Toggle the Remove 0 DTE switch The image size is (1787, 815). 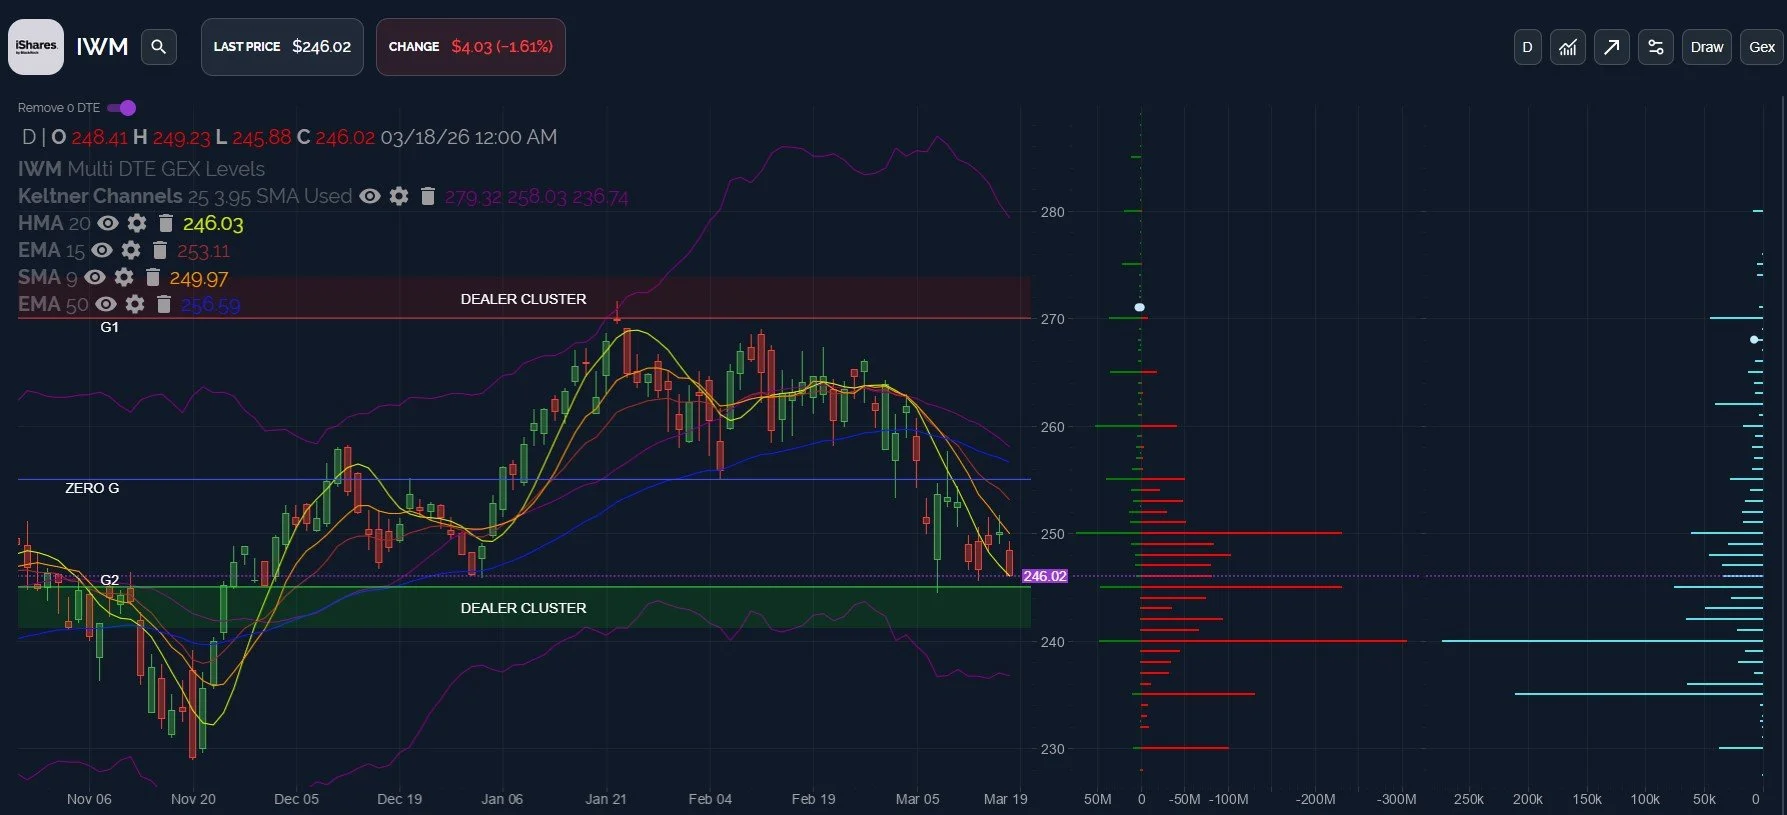122,107
